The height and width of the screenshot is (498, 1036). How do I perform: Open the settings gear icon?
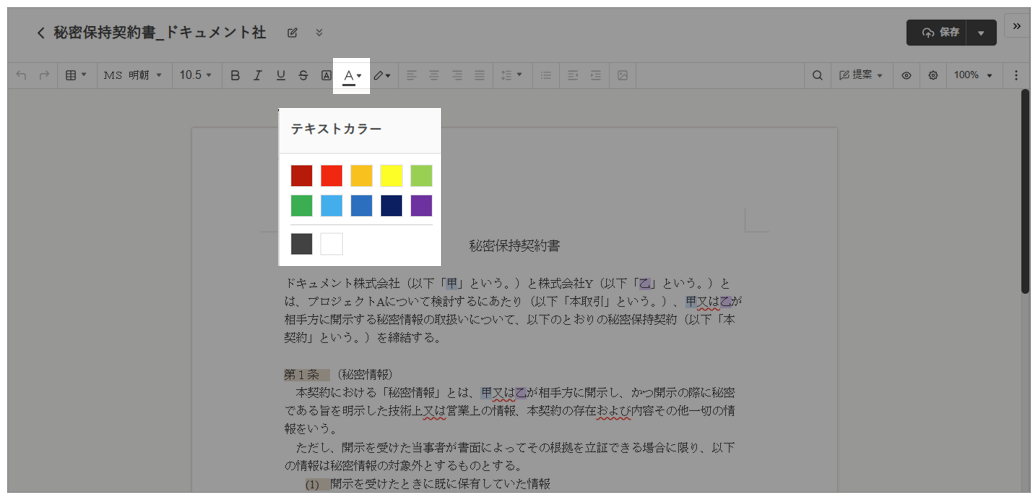933,75
